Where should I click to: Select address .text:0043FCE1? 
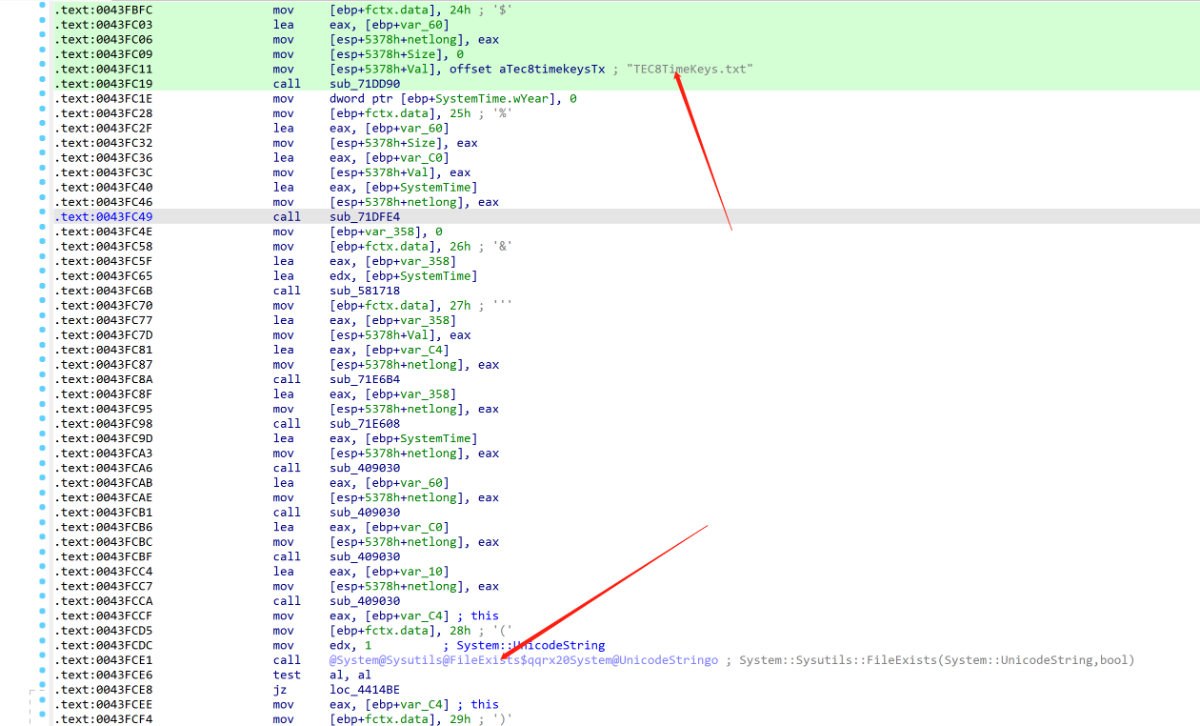coord(103,661)
